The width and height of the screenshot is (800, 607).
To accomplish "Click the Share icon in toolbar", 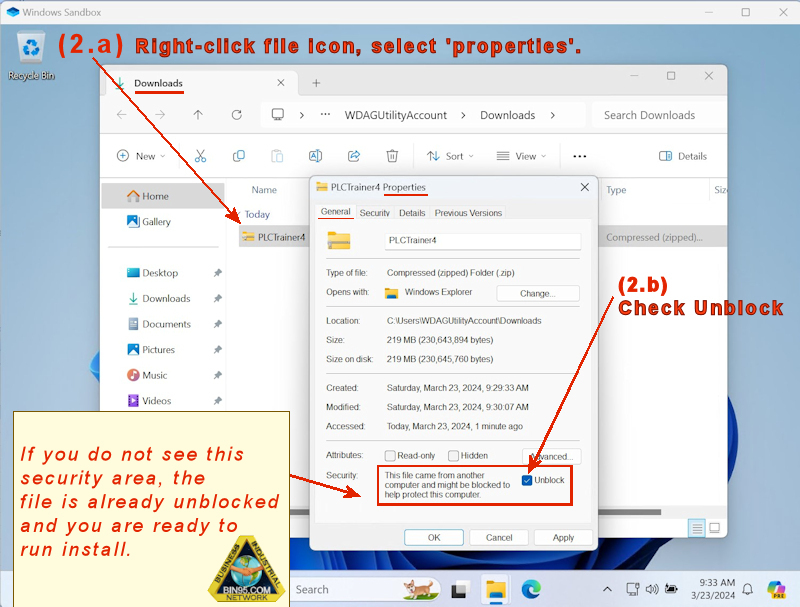I will 354,156.
